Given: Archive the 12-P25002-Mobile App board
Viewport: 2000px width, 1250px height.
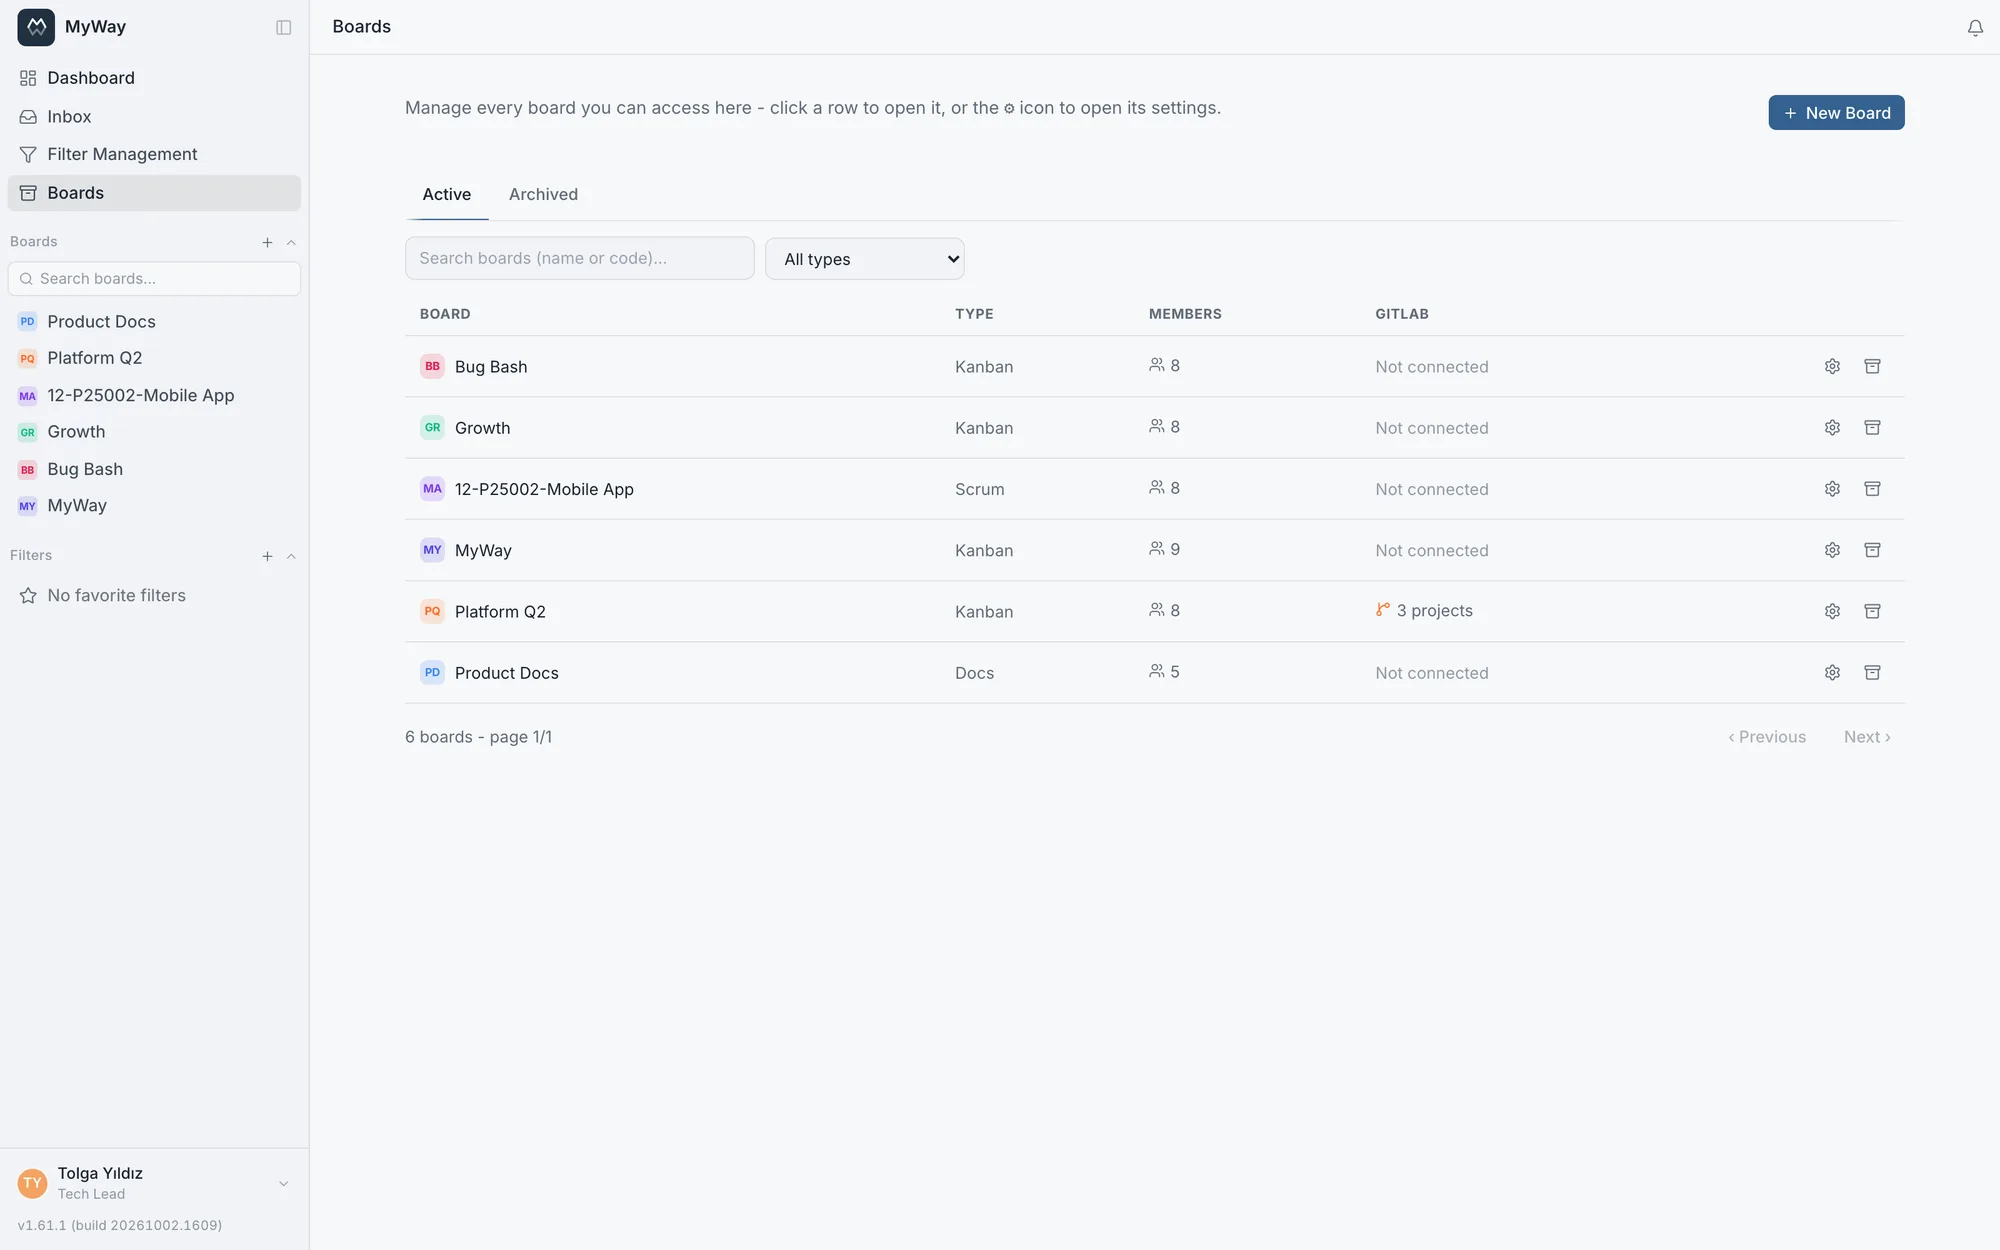Looking at the screenshot, I should (1872, 489).
